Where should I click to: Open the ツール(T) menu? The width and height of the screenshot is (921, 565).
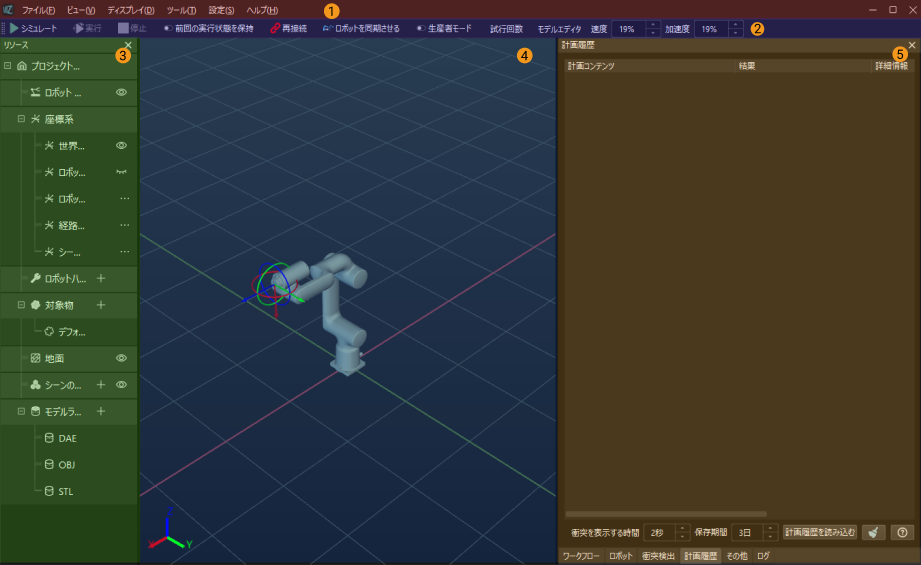click(x=181, y=10)
